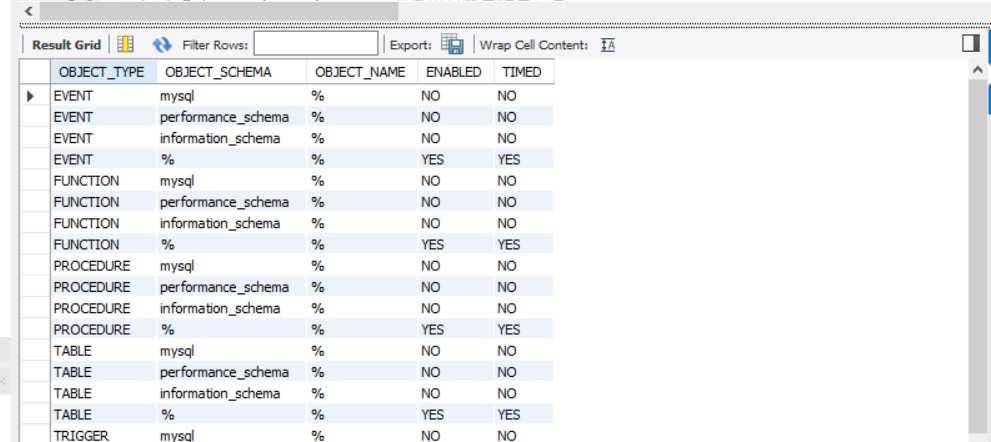Select FUNCTION cell in the mysql row
Viewport: 991px width, 442px height.
click(x=103, y=181)
